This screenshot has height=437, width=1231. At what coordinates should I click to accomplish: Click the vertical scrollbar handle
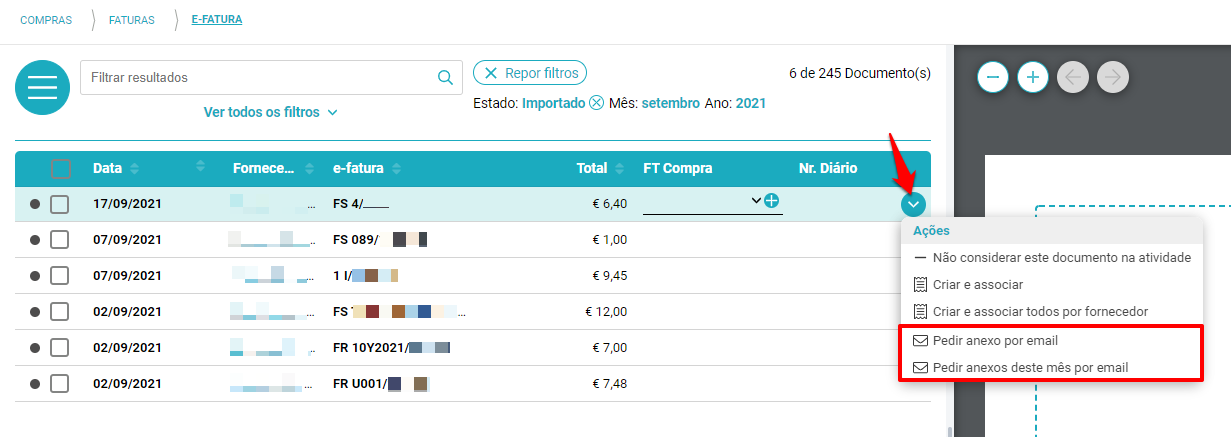[x=949, y=432]
